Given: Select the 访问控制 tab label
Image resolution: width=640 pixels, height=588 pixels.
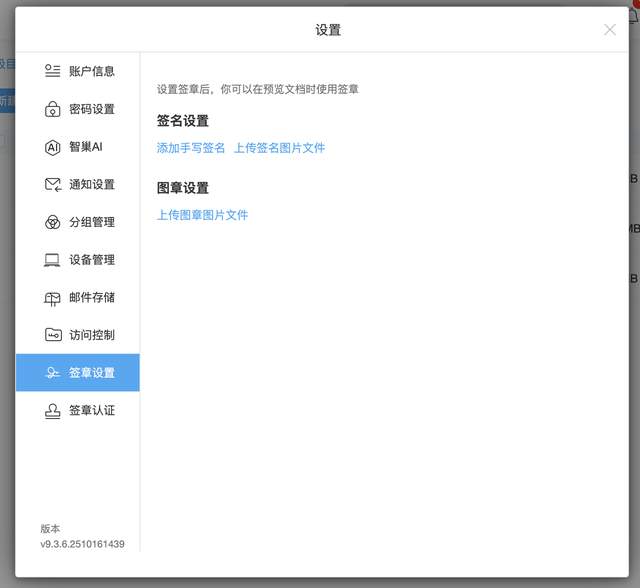Looking at the screenshot, I should pyautogui.click(x=92, y=335).
